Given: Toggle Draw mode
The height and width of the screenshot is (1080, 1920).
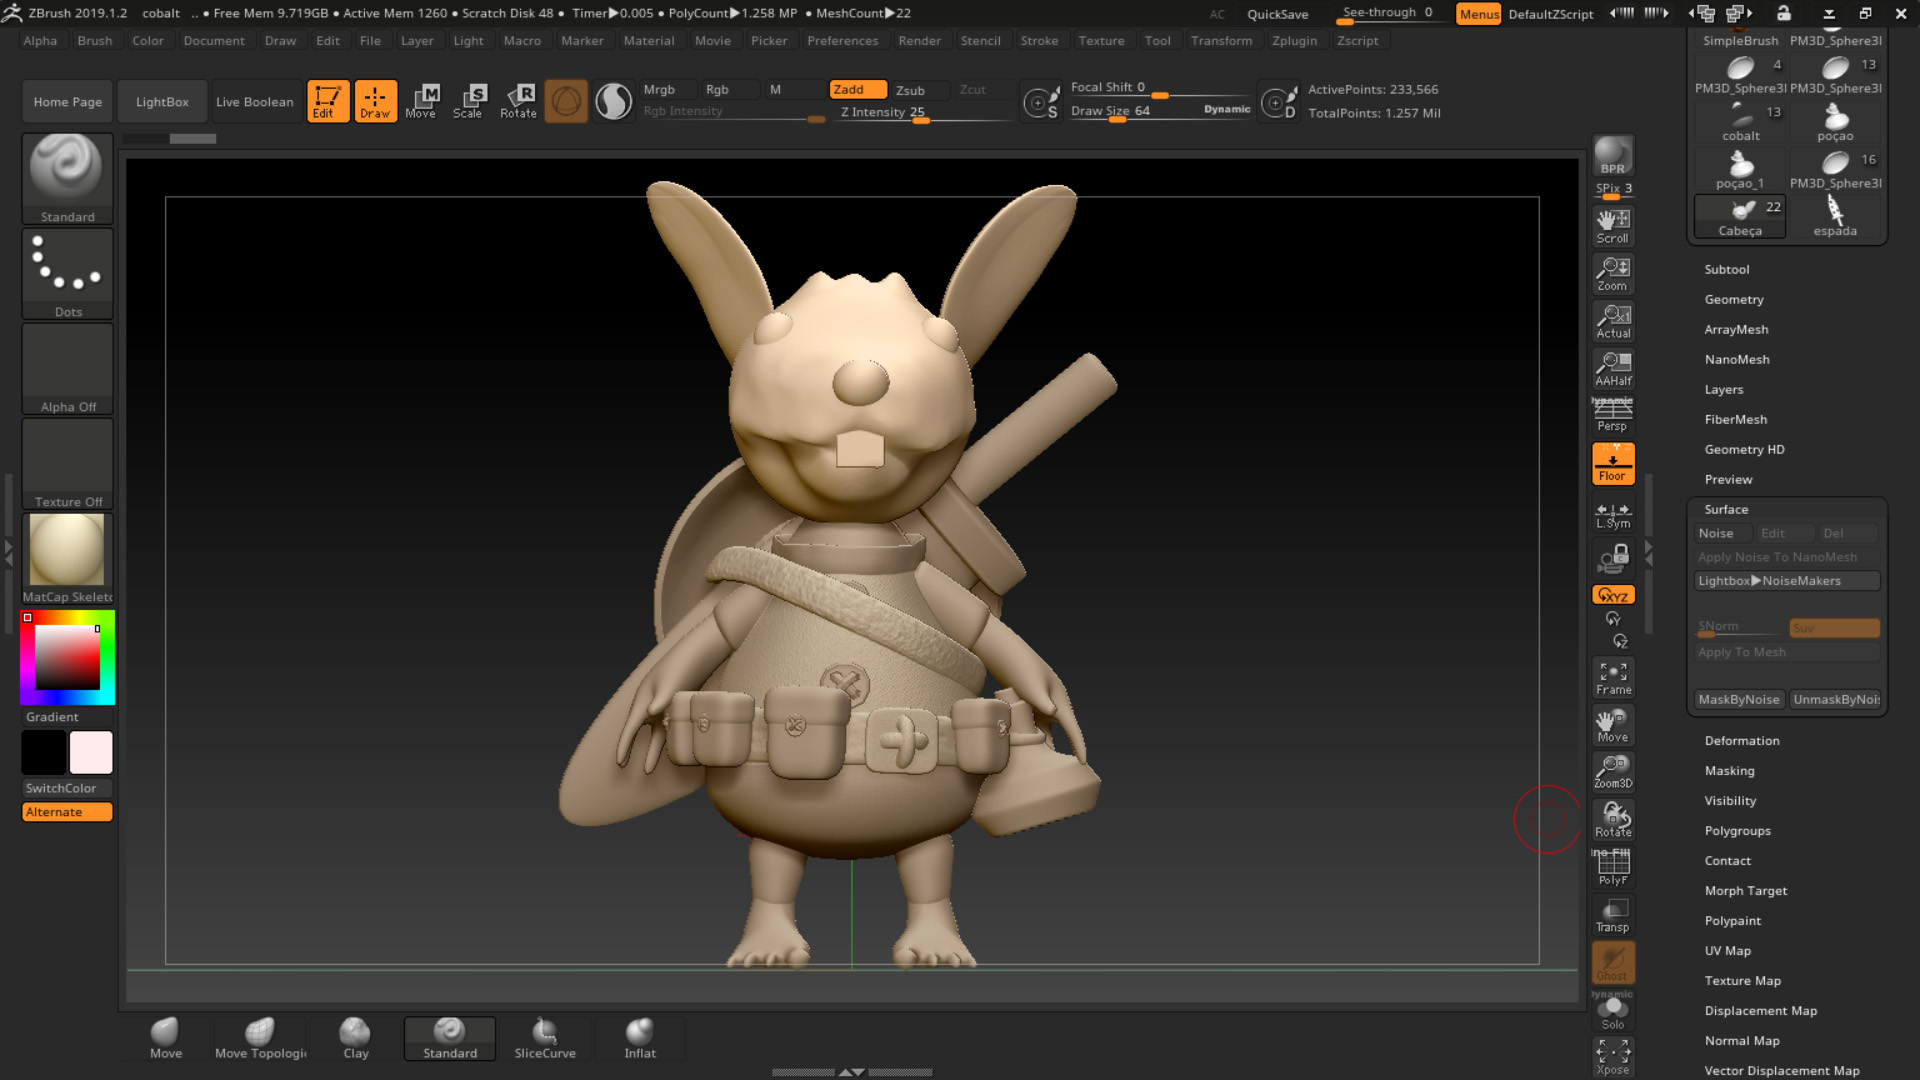Looking at the screenshot, I should pos(376,101).
